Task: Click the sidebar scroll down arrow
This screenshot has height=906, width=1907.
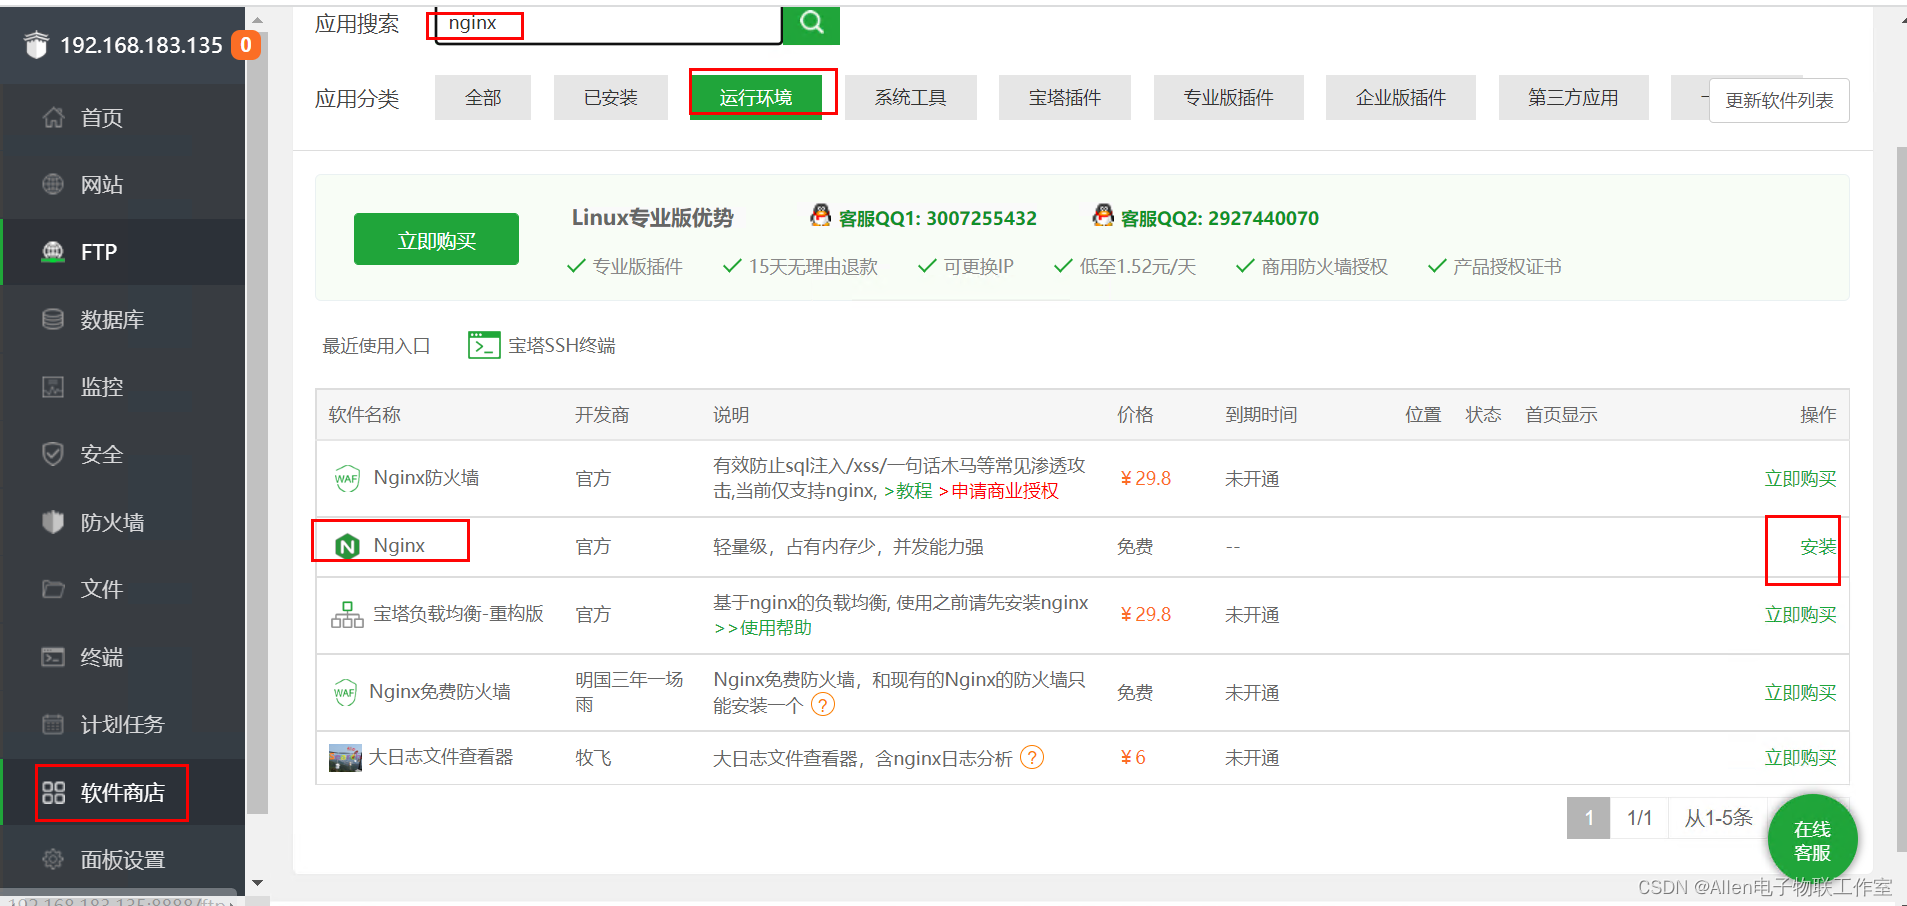Action: 258,883
